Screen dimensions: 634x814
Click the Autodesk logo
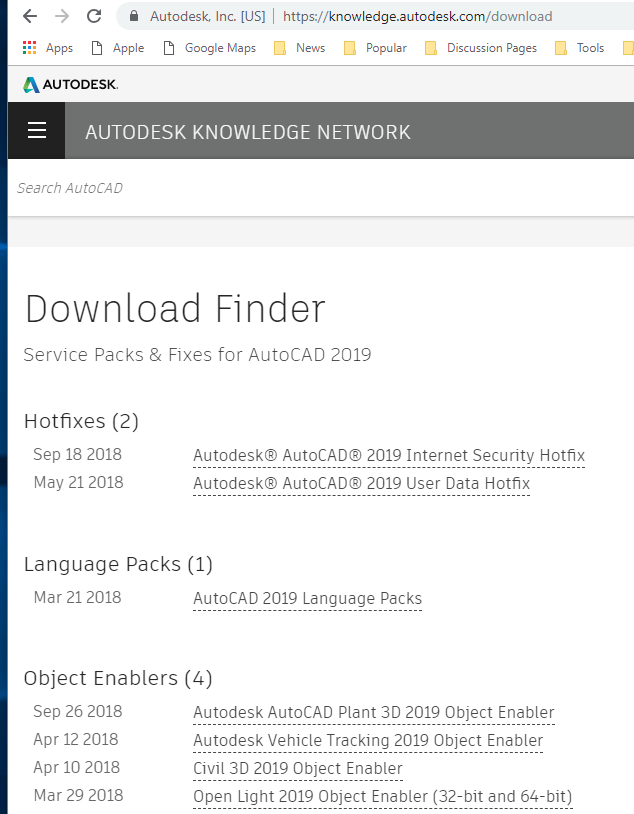[70, 85]
